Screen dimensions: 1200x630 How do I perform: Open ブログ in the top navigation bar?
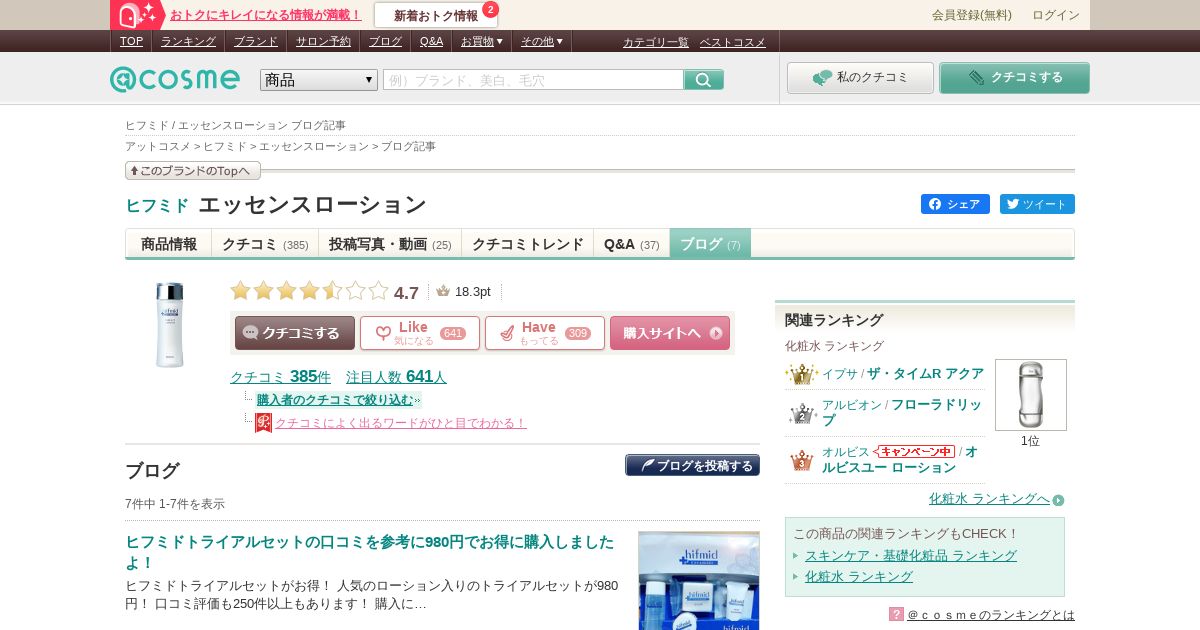pos(385,41)
